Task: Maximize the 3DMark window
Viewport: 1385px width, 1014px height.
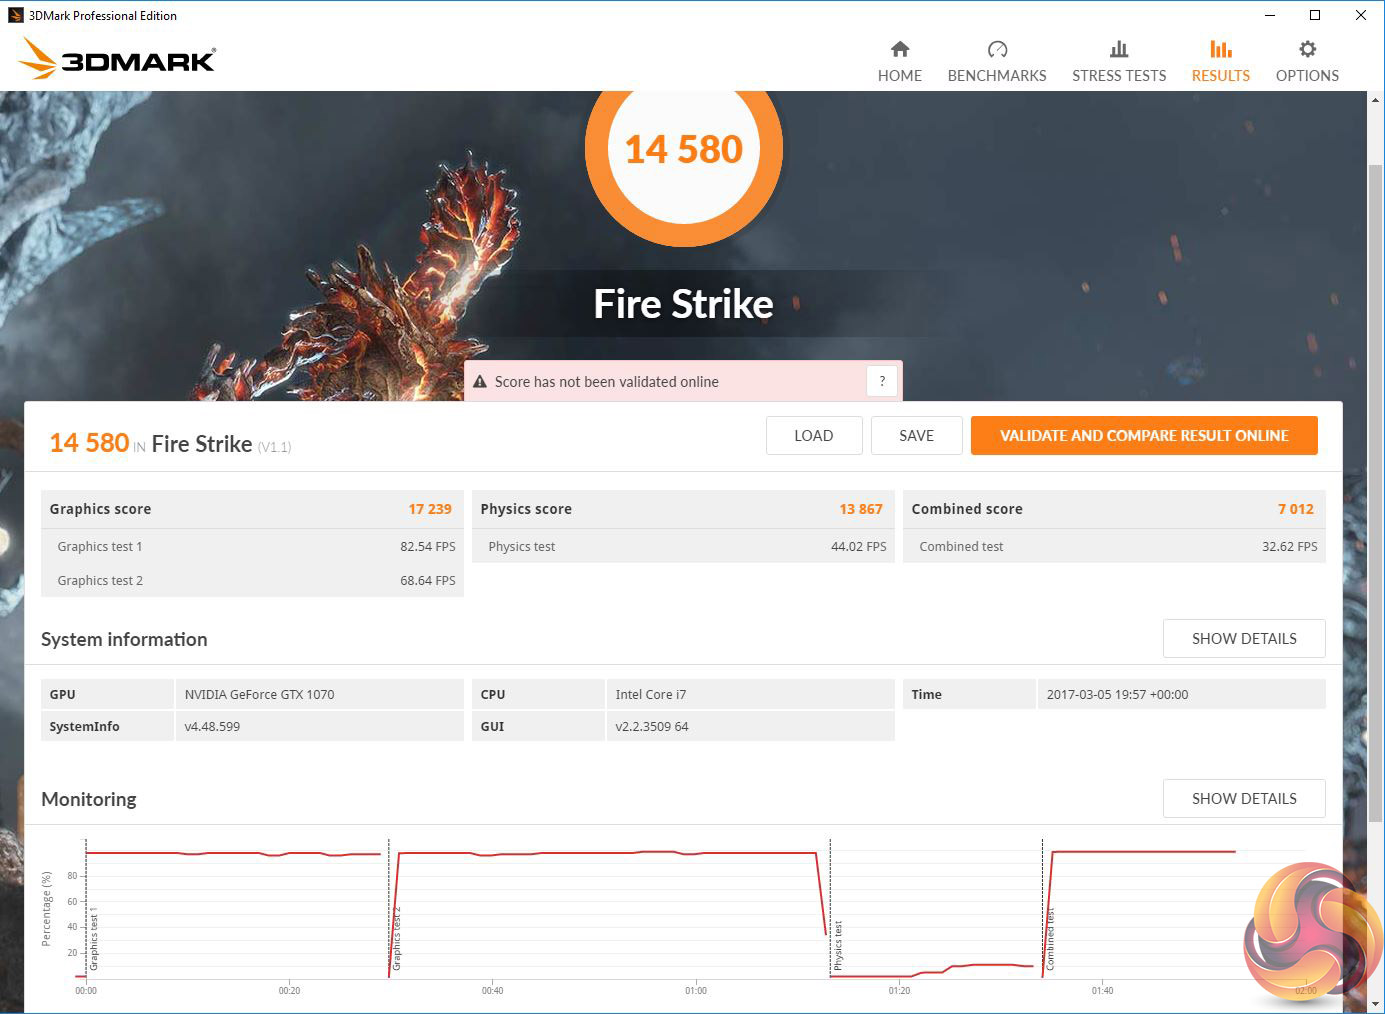Action: point(1315,15)
